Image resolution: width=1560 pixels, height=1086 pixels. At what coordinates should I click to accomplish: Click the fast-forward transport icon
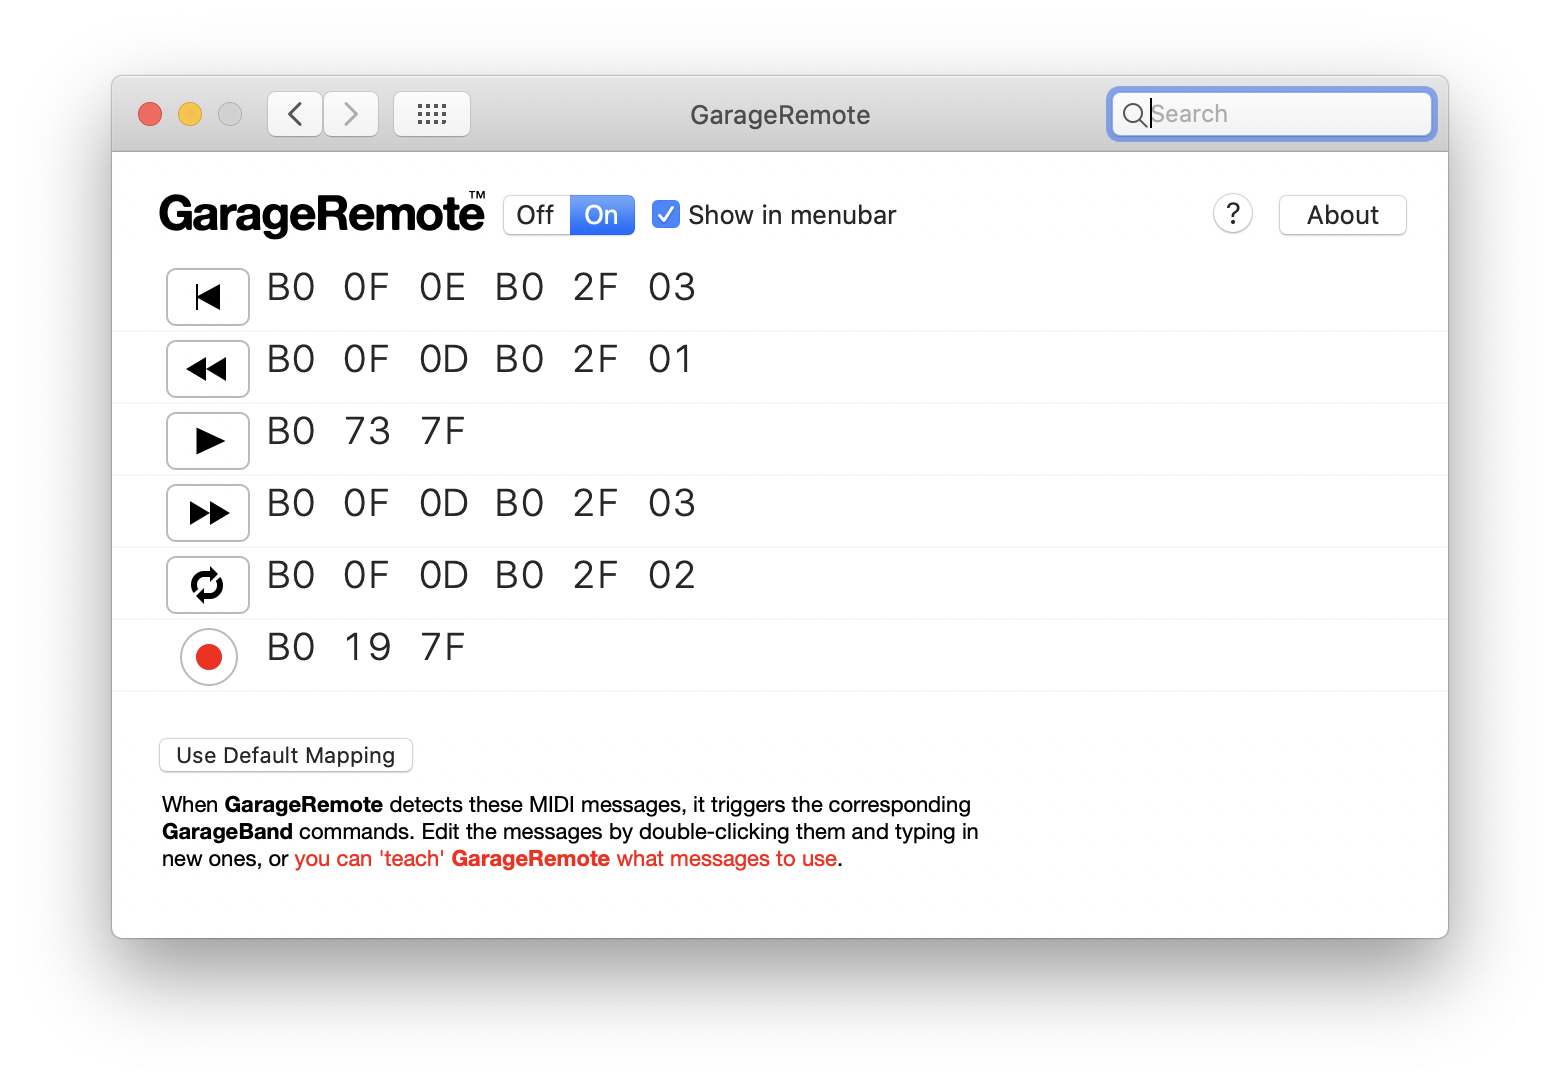[208, 513]
